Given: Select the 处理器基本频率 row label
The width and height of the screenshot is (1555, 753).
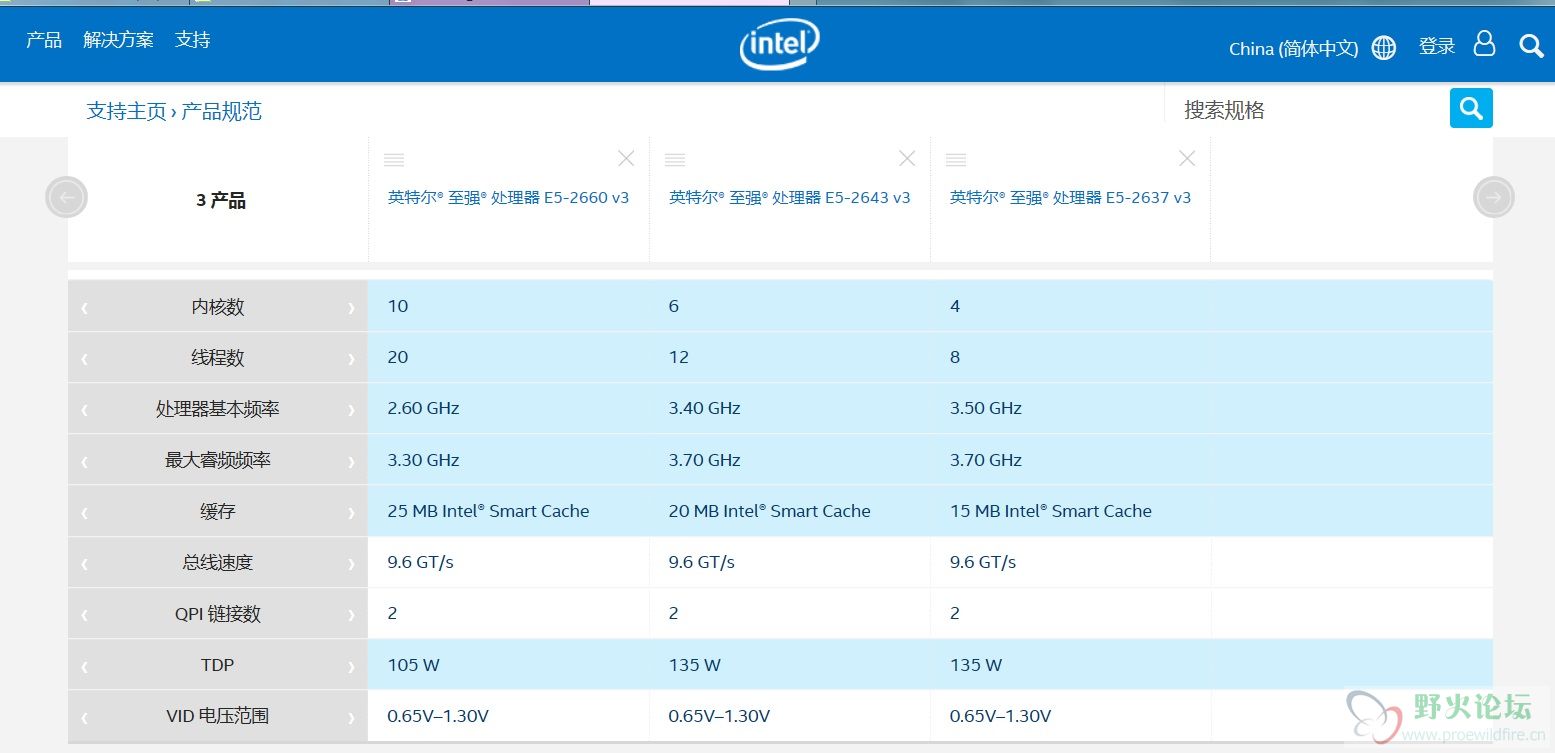Looking at the screenshot, I should pos(218,410).
